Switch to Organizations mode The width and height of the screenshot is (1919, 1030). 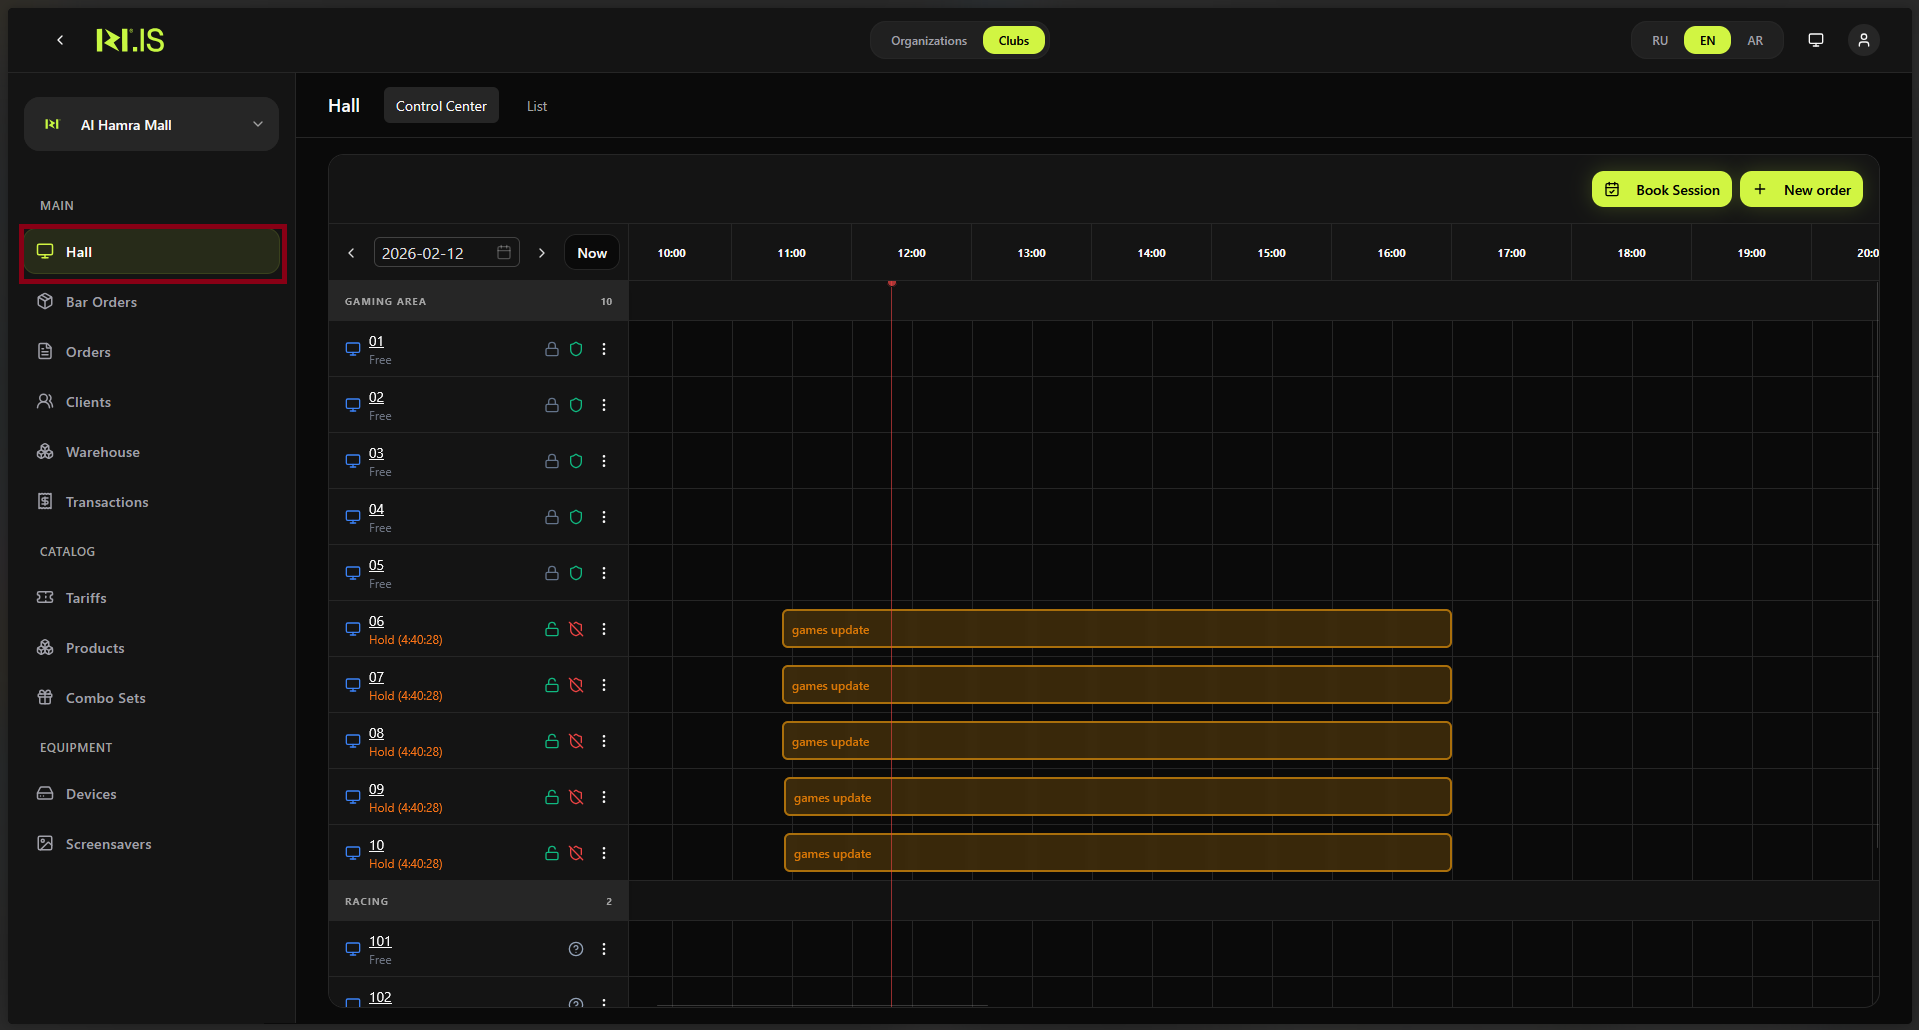[x=928, y=41]
